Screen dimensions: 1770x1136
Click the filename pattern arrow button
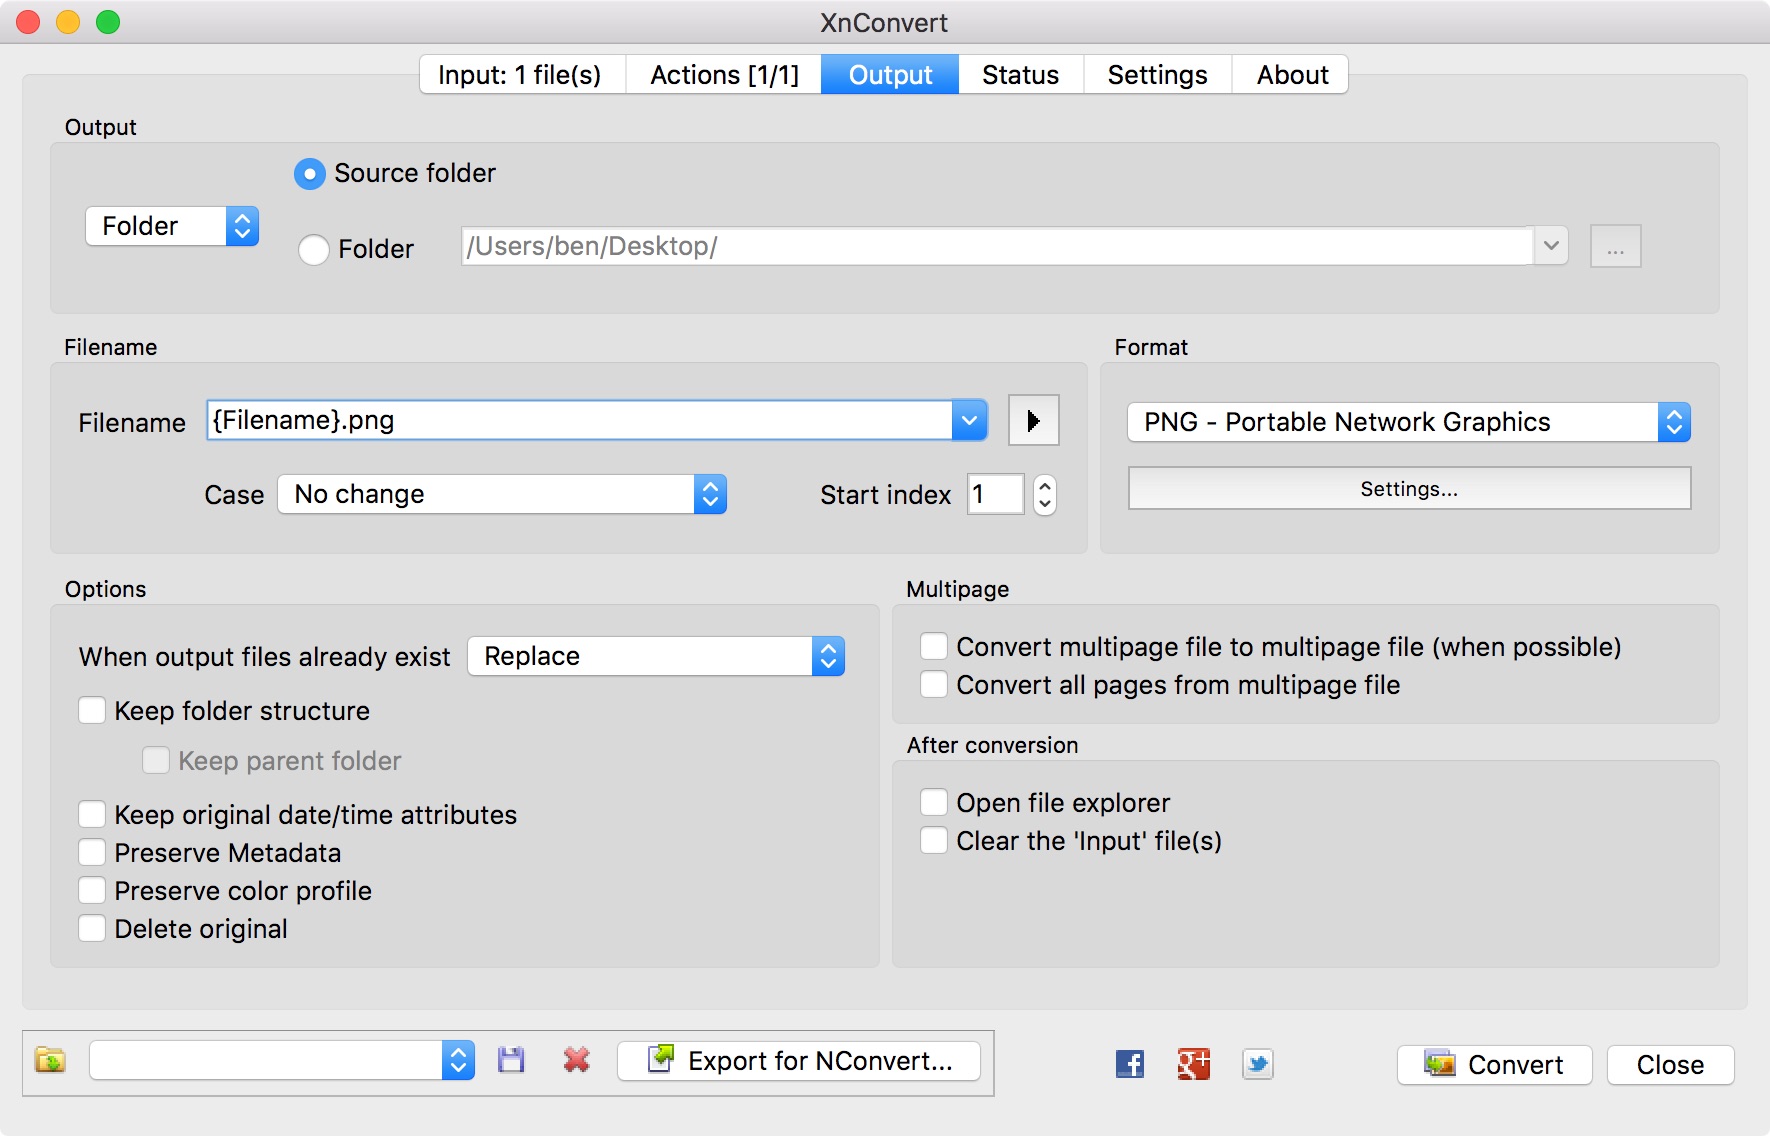1033,421
